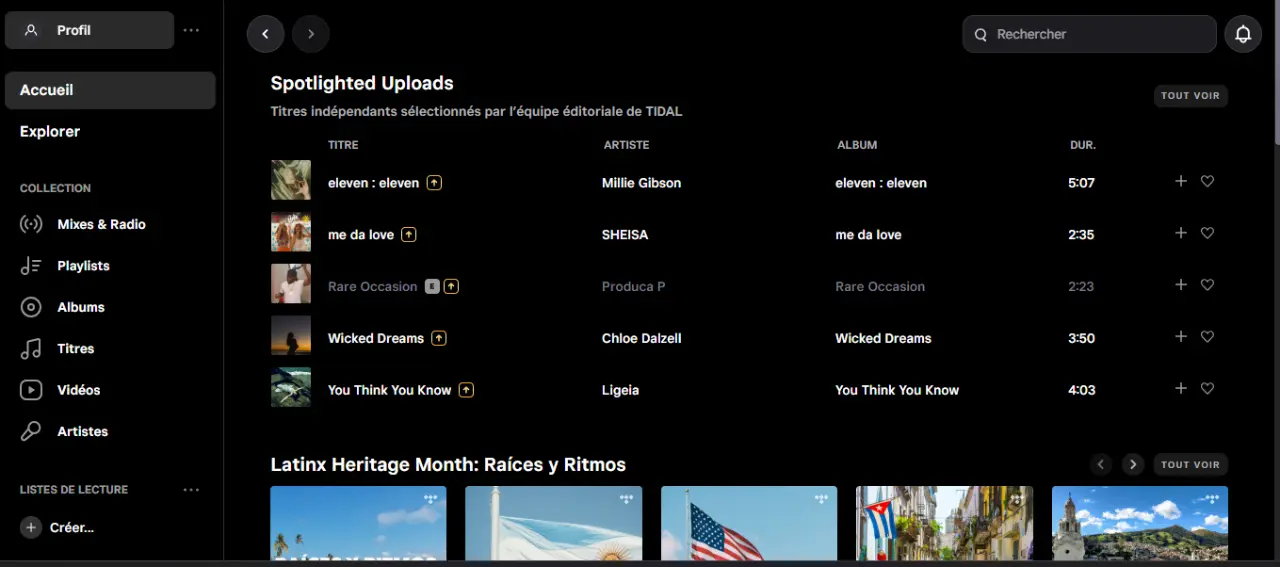1280x567 pixels.
Task: Add You Think You Know to a playlist
Action: pyautogui.click(x=1181, y=388)
